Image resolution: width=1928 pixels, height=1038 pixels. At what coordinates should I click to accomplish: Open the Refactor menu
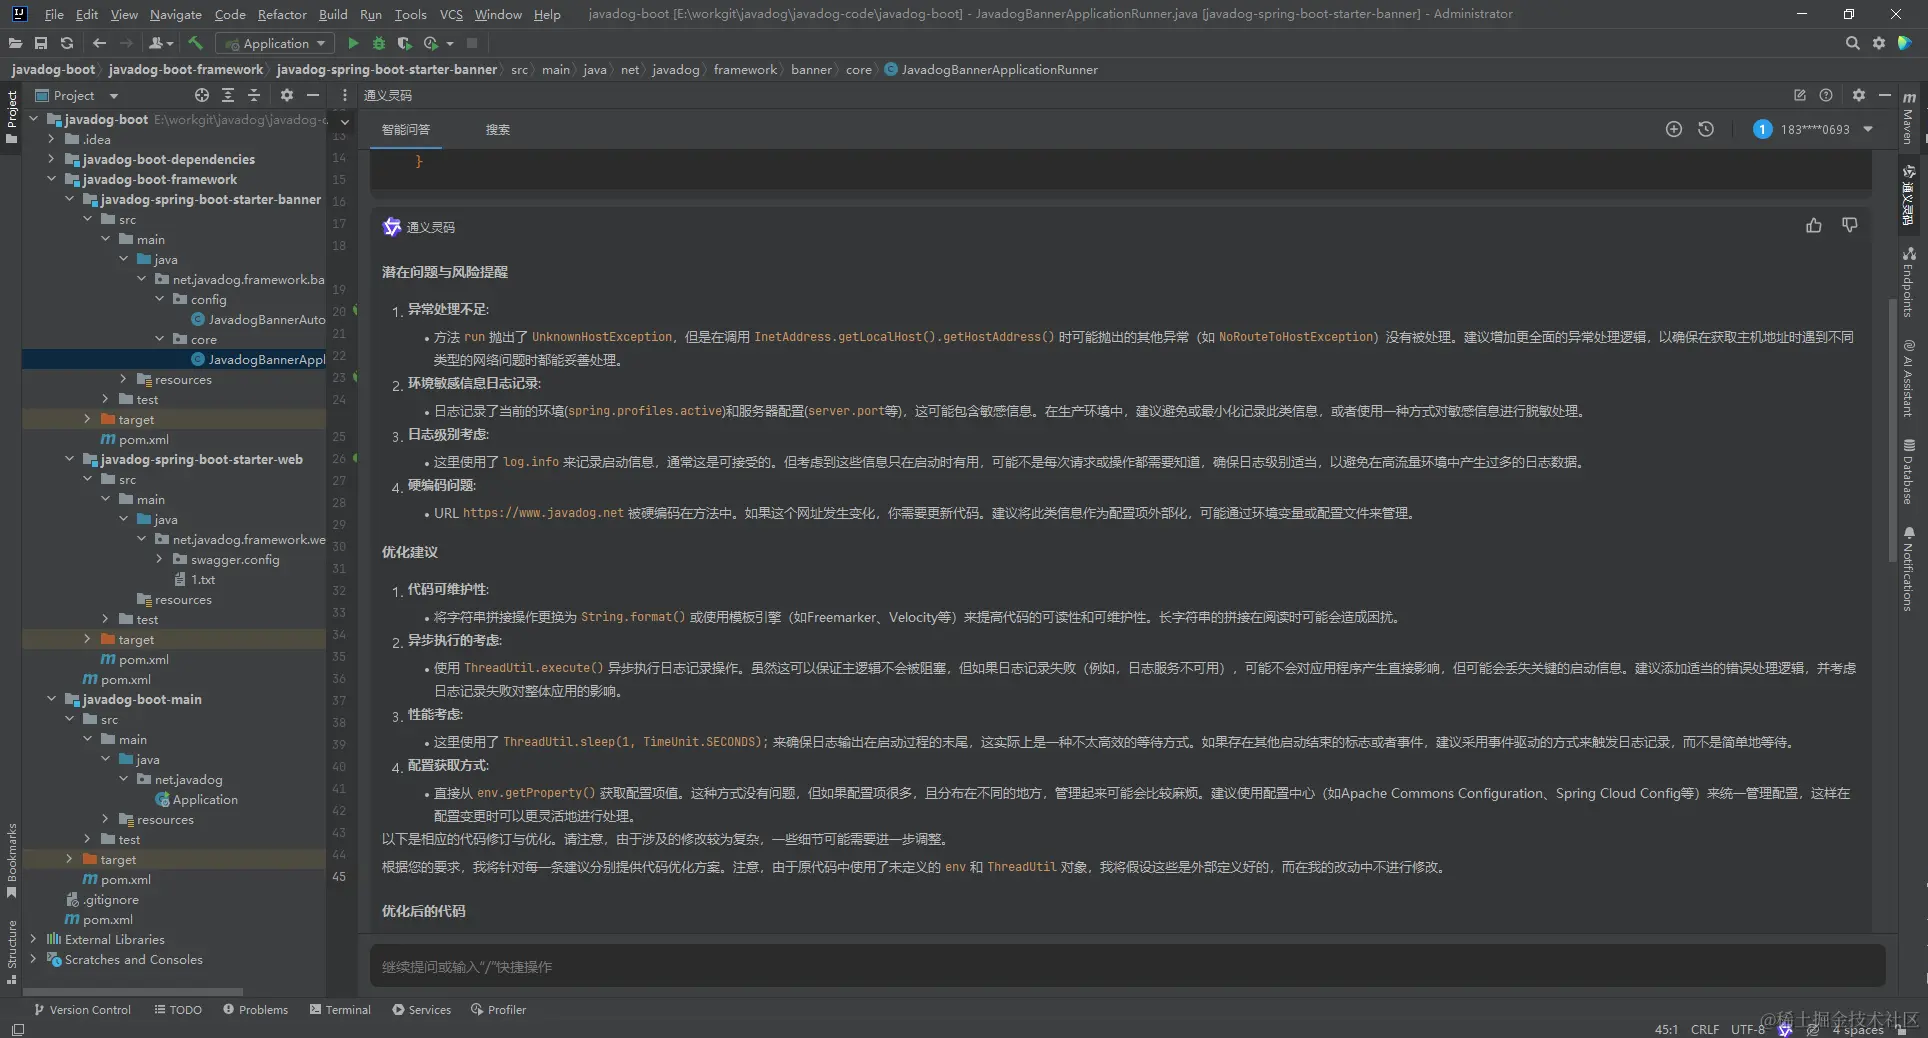point(282,14)
